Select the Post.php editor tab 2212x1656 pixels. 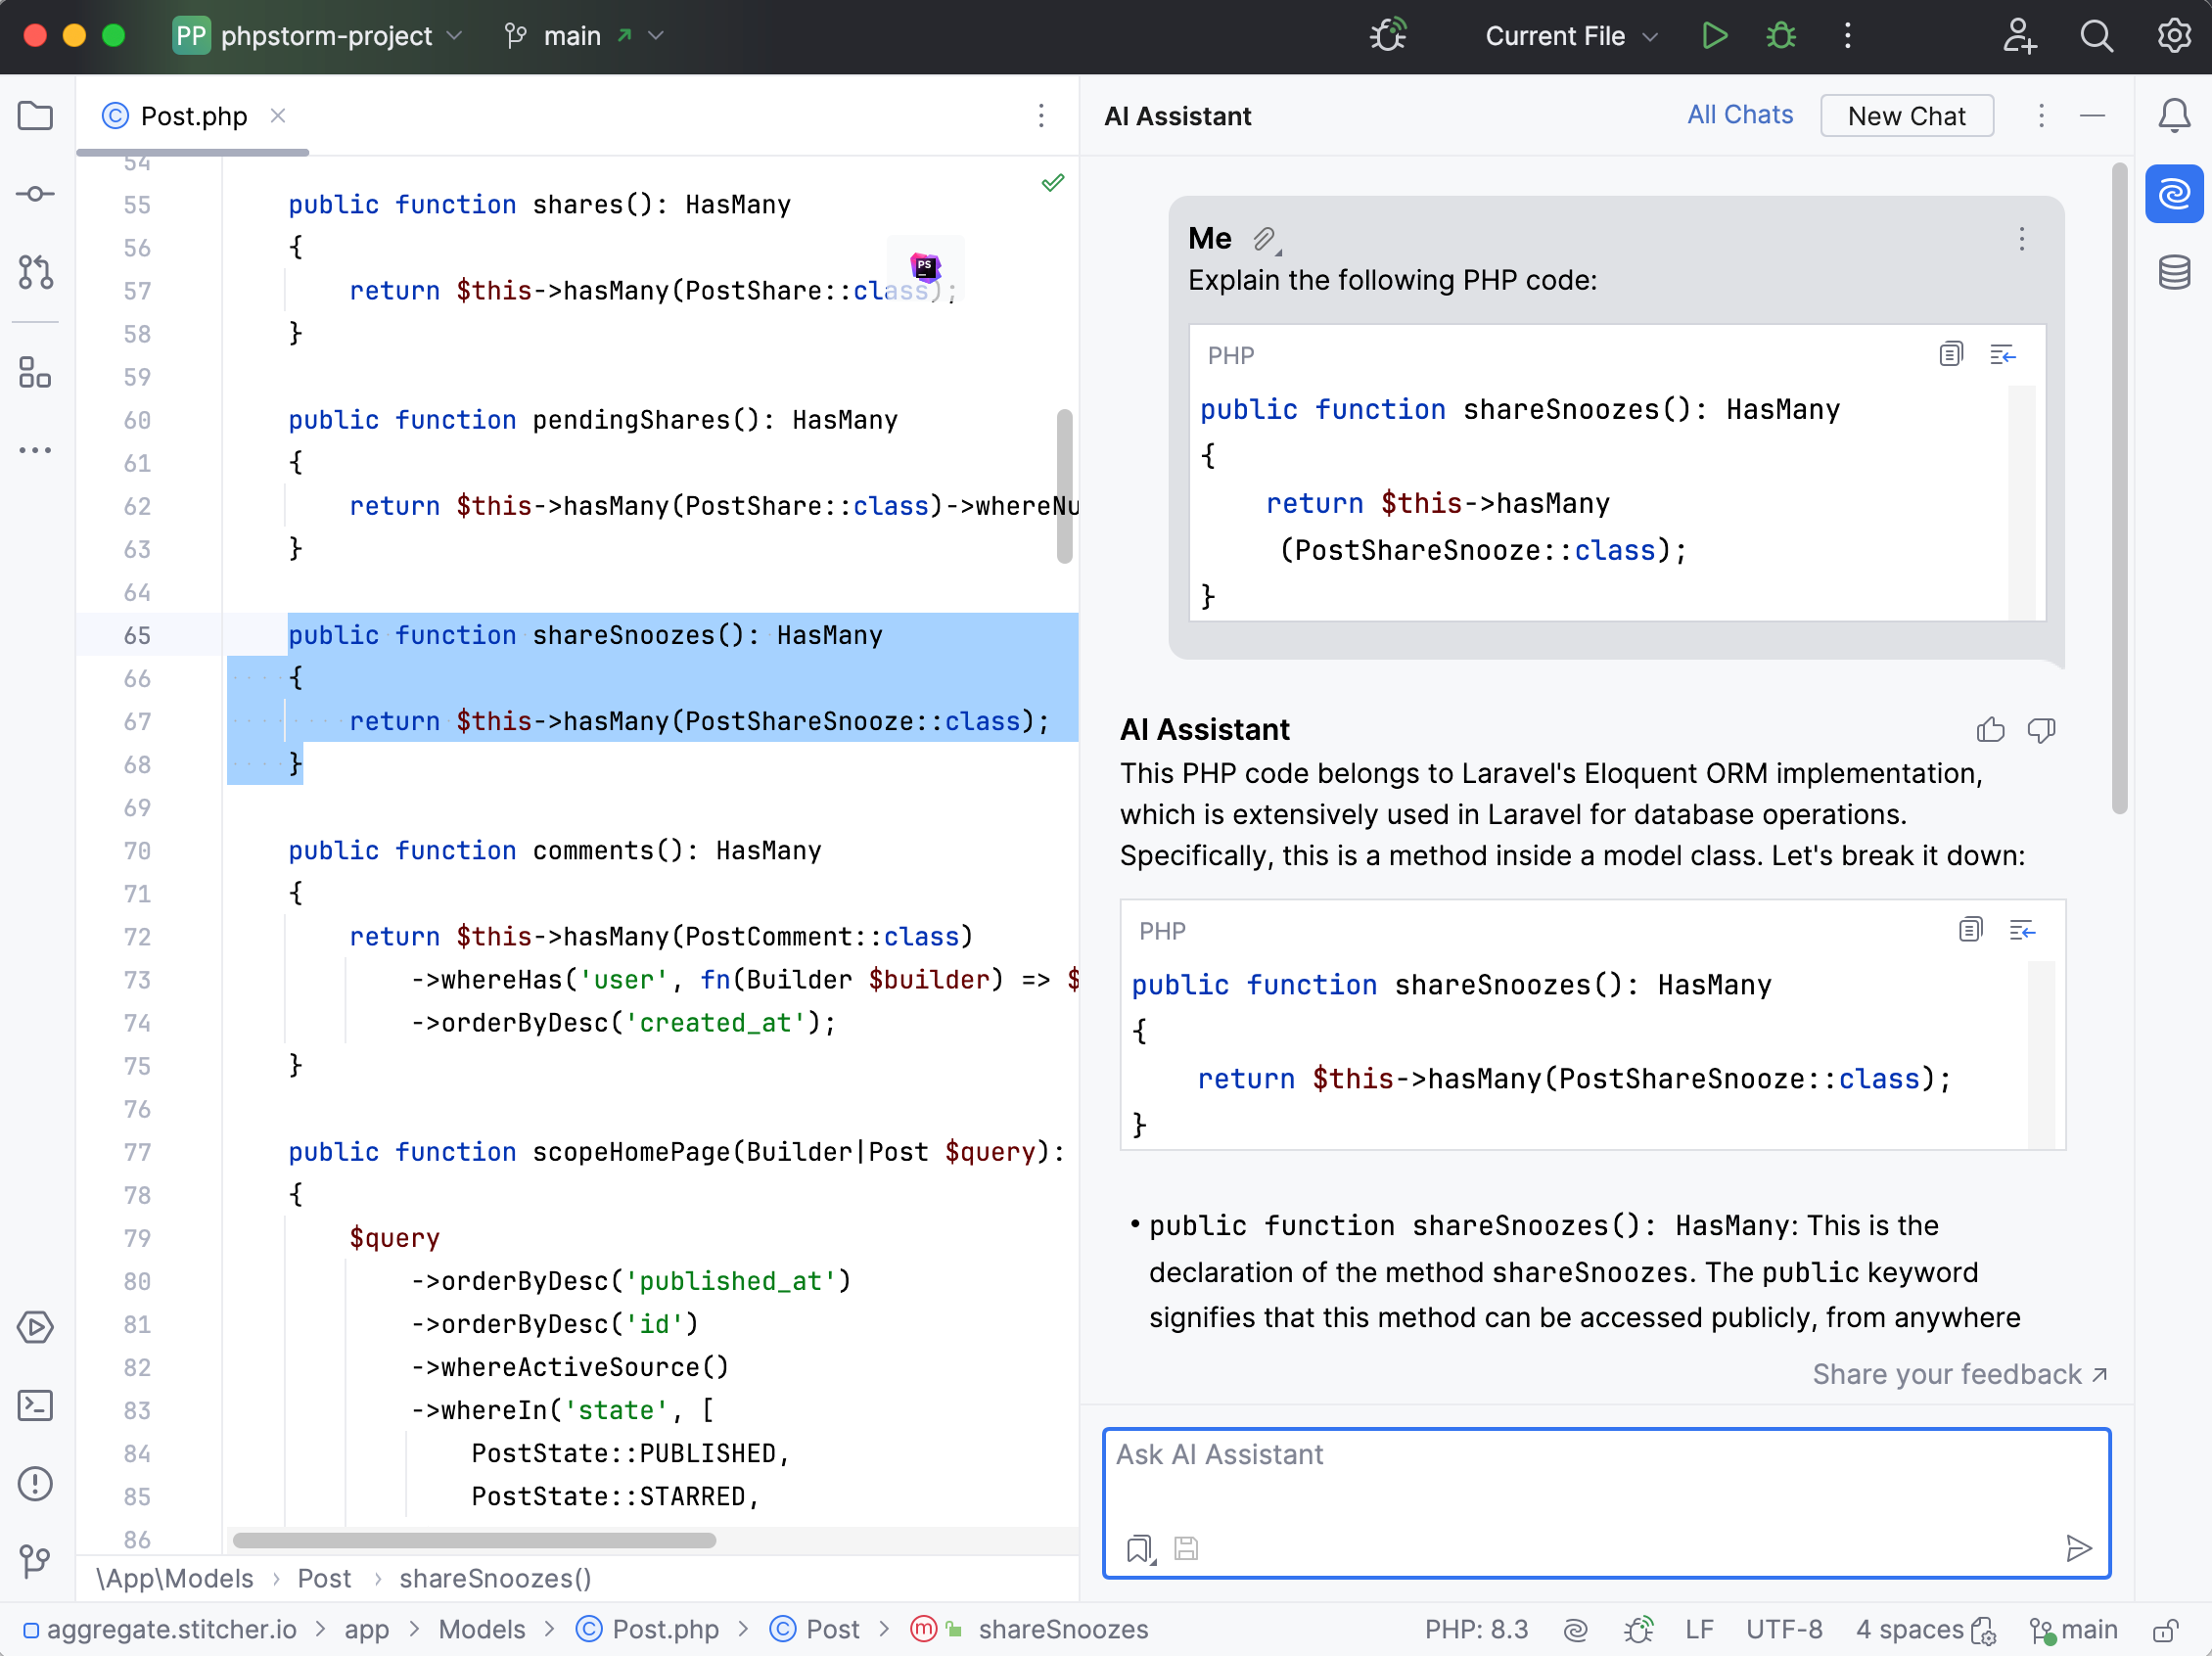tap(193, 117)
